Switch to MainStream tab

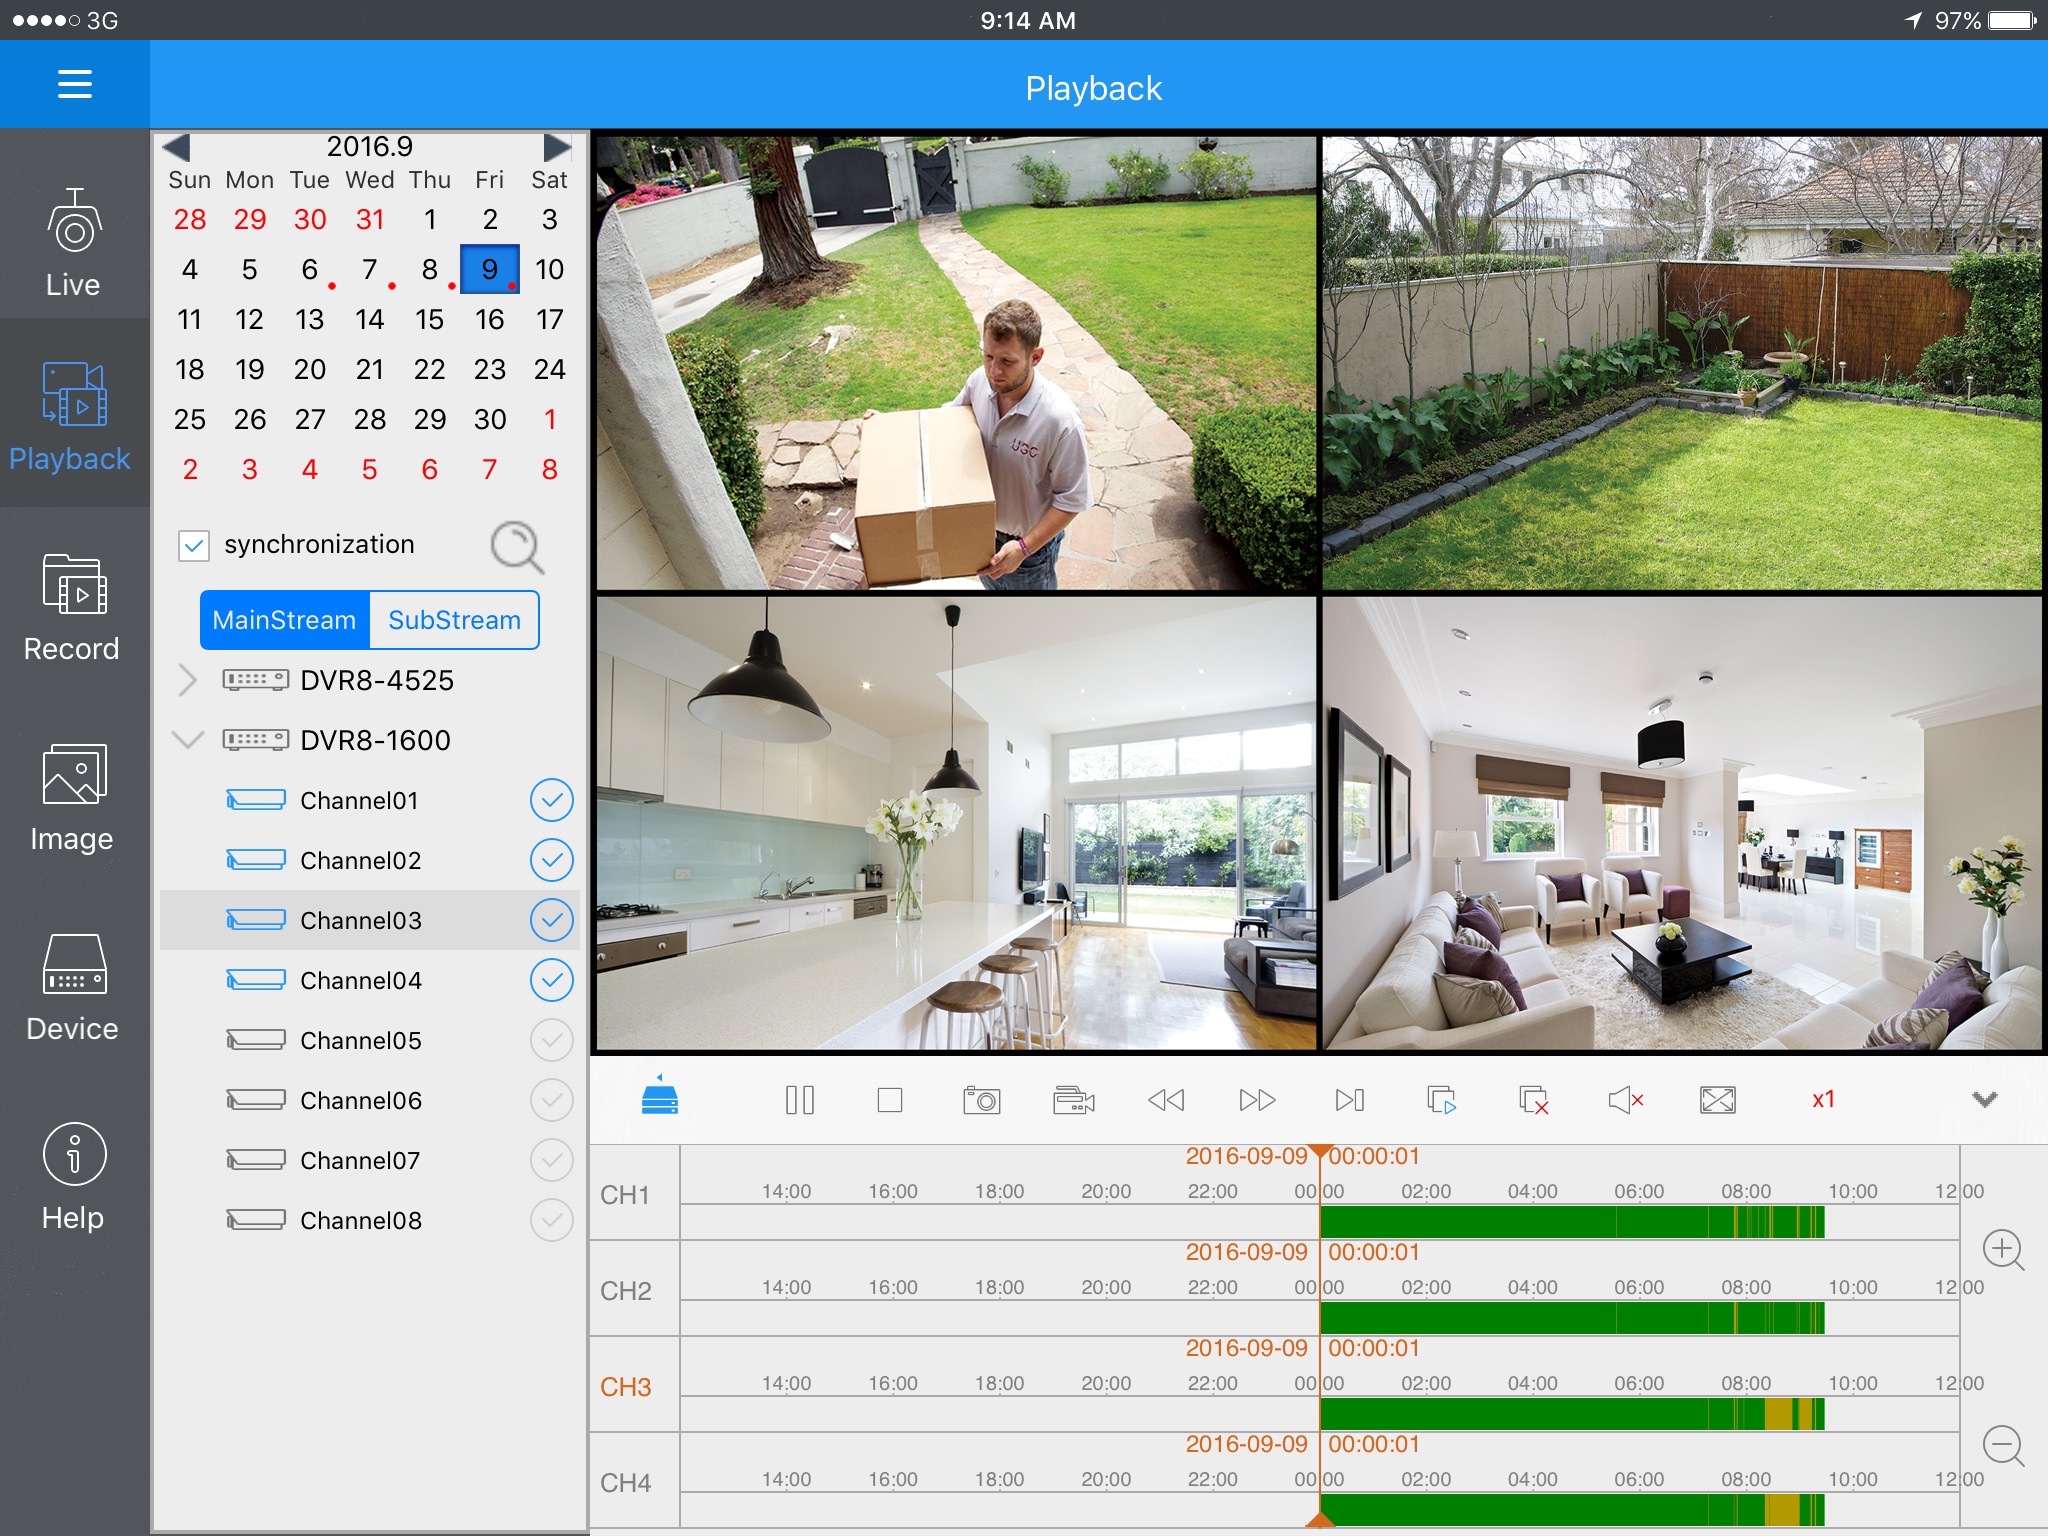[282, 618]
